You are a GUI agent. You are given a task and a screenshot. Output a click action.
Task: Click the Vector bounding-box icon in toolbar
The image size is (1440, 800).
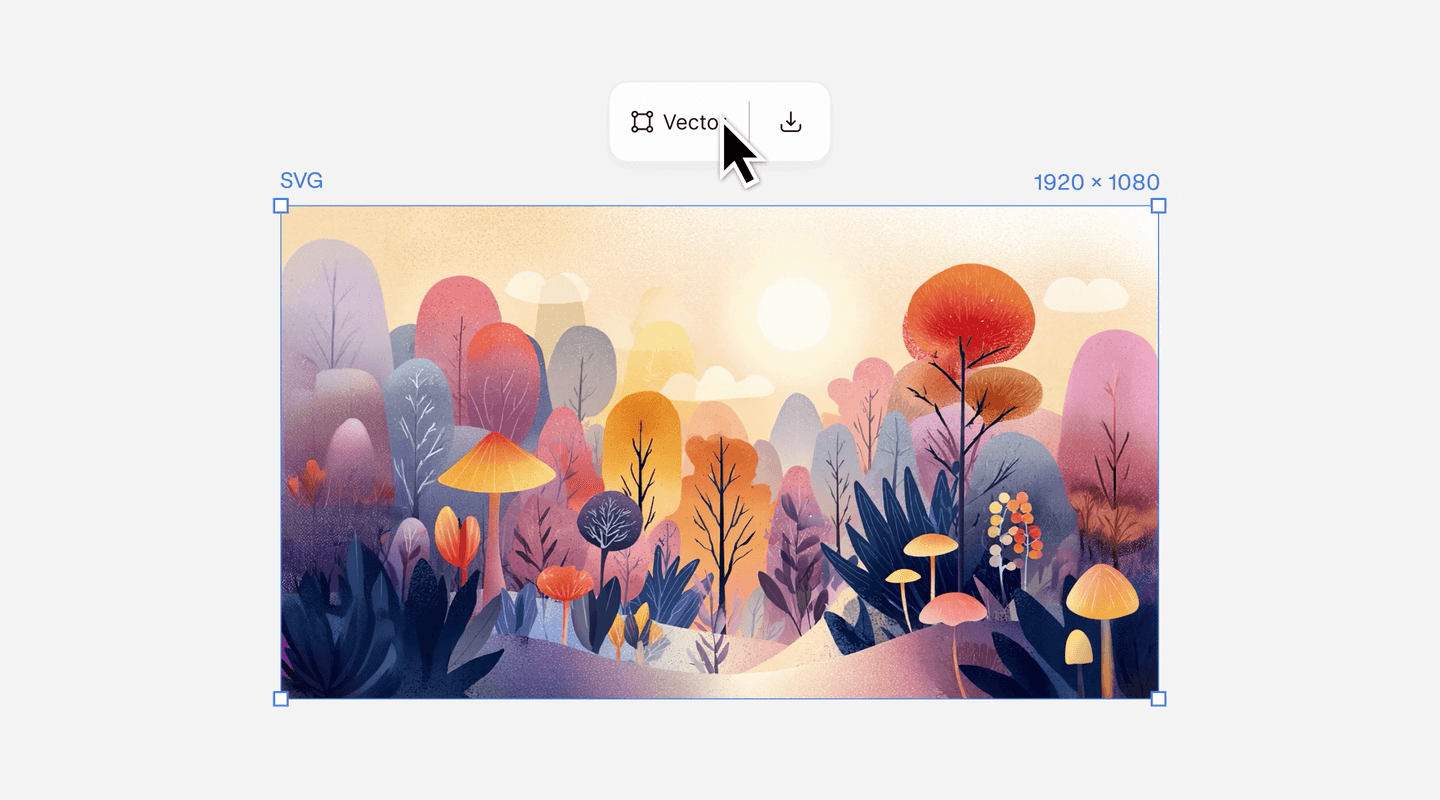pos(642,122)
